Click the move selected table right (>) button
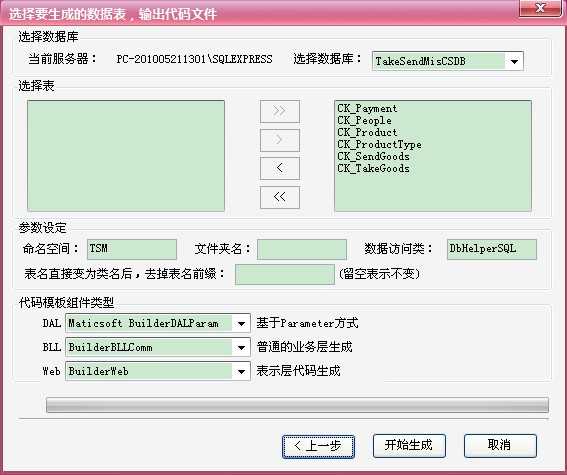Image resolution: width=567 pixels, height=475 pixels. pos(280,140)
